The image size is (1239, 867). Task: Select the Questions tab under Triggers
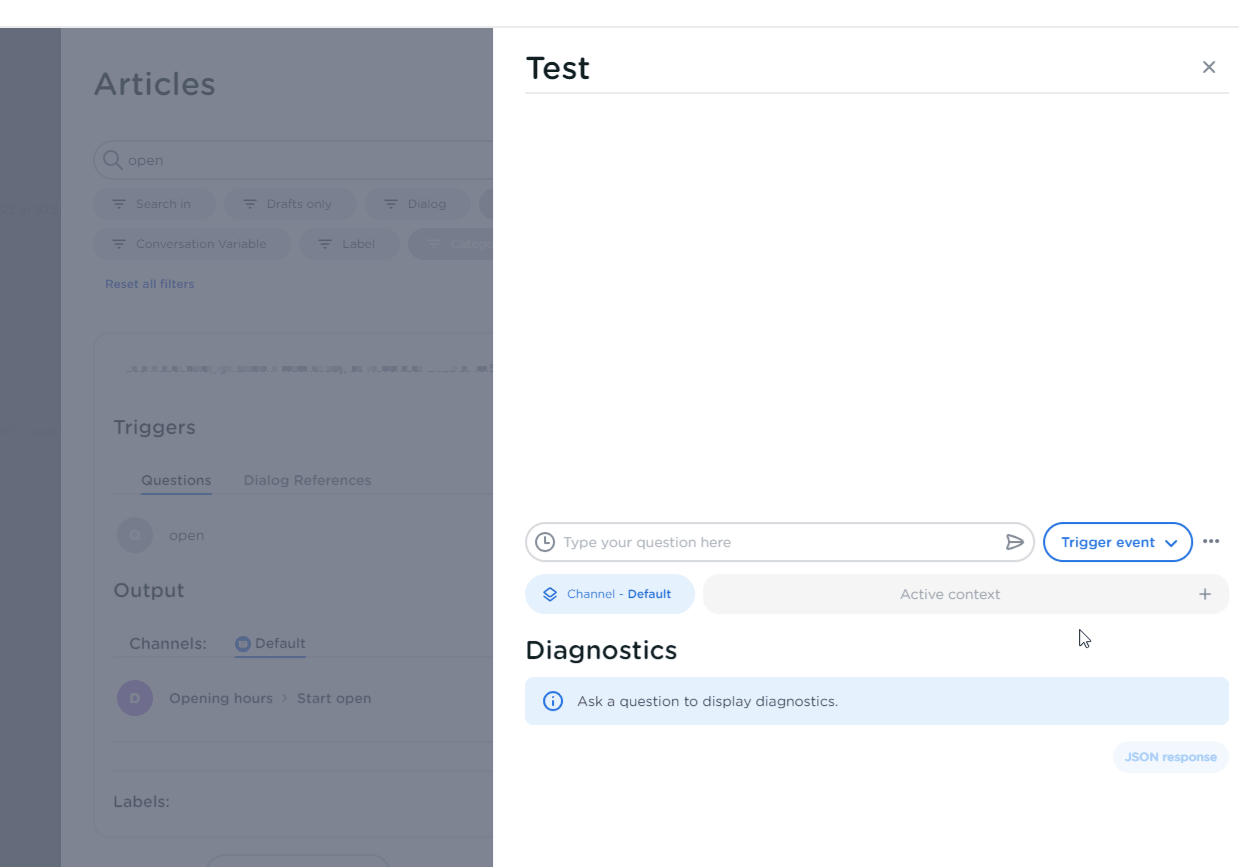pyautogui.click(x=176, y=480)
